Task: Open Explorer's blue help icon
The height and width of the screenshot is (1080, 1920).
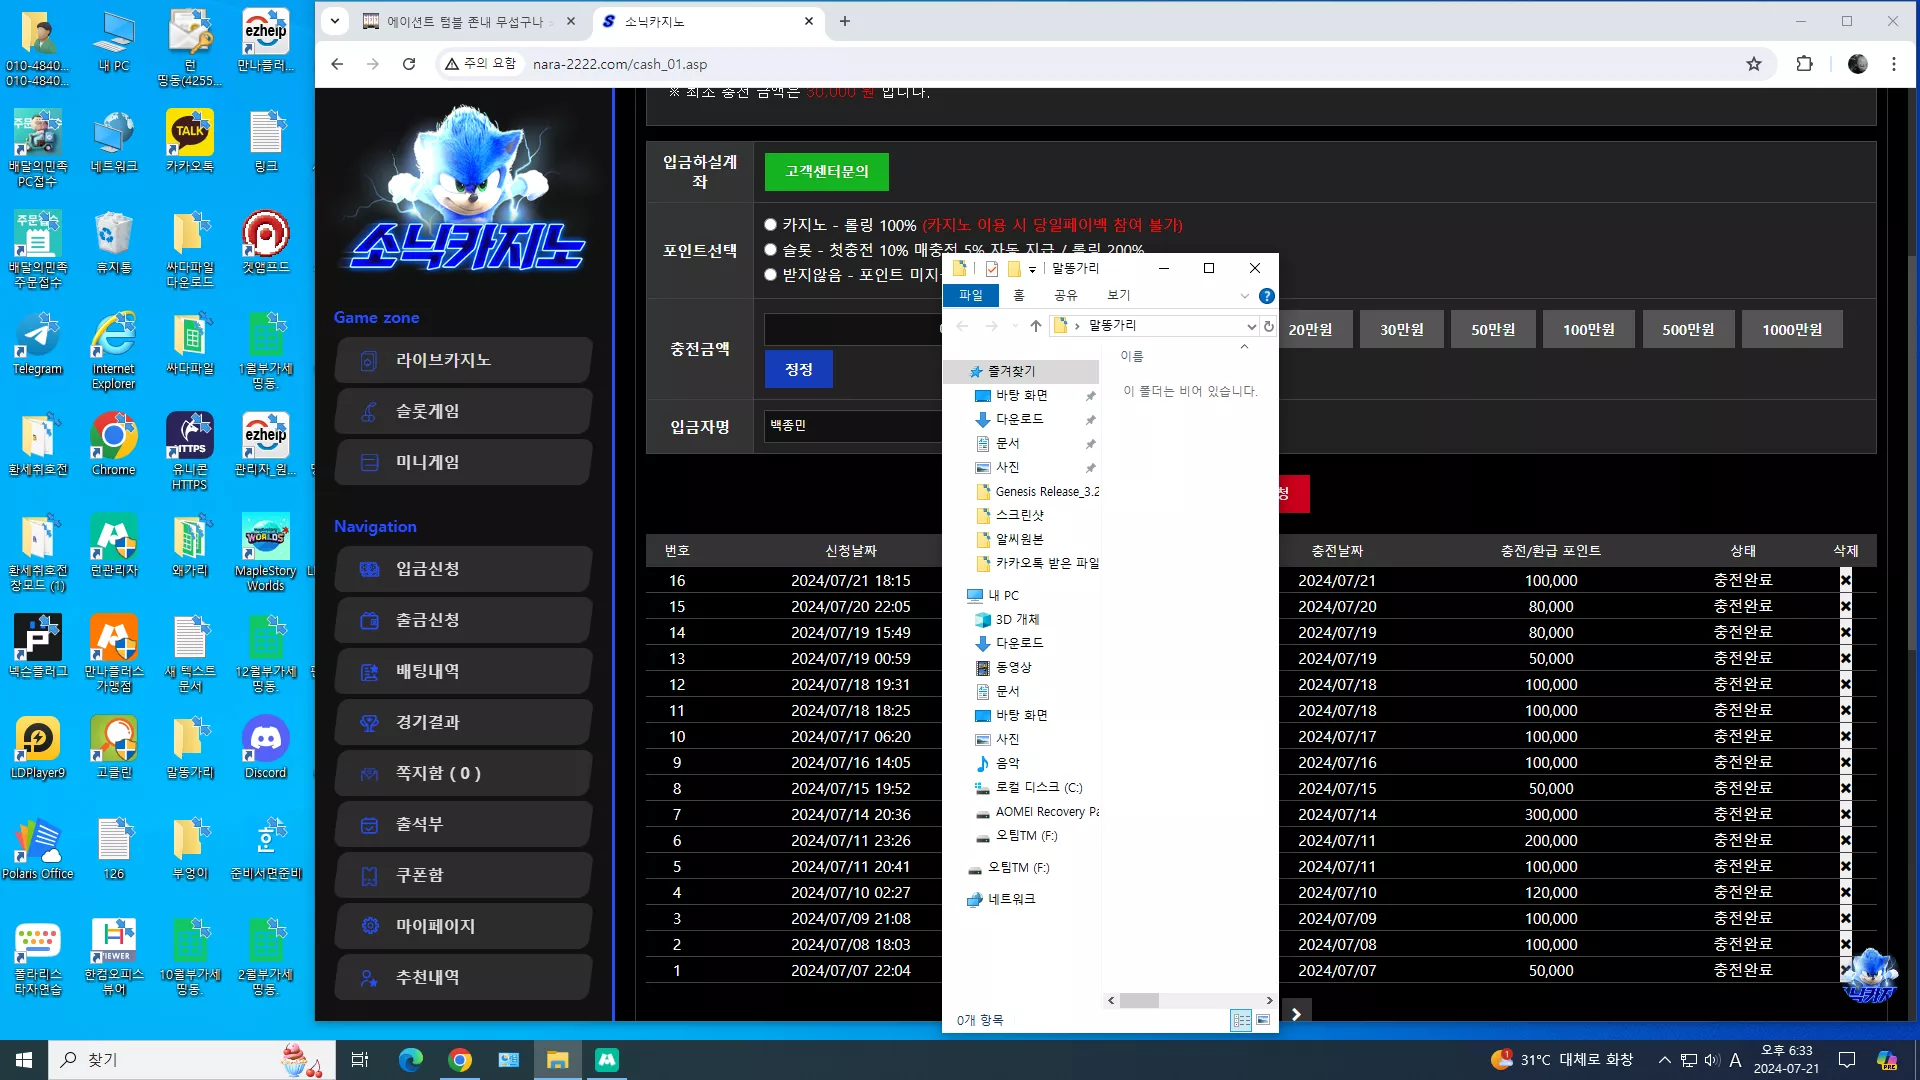Action: [x=1267, y=296]
